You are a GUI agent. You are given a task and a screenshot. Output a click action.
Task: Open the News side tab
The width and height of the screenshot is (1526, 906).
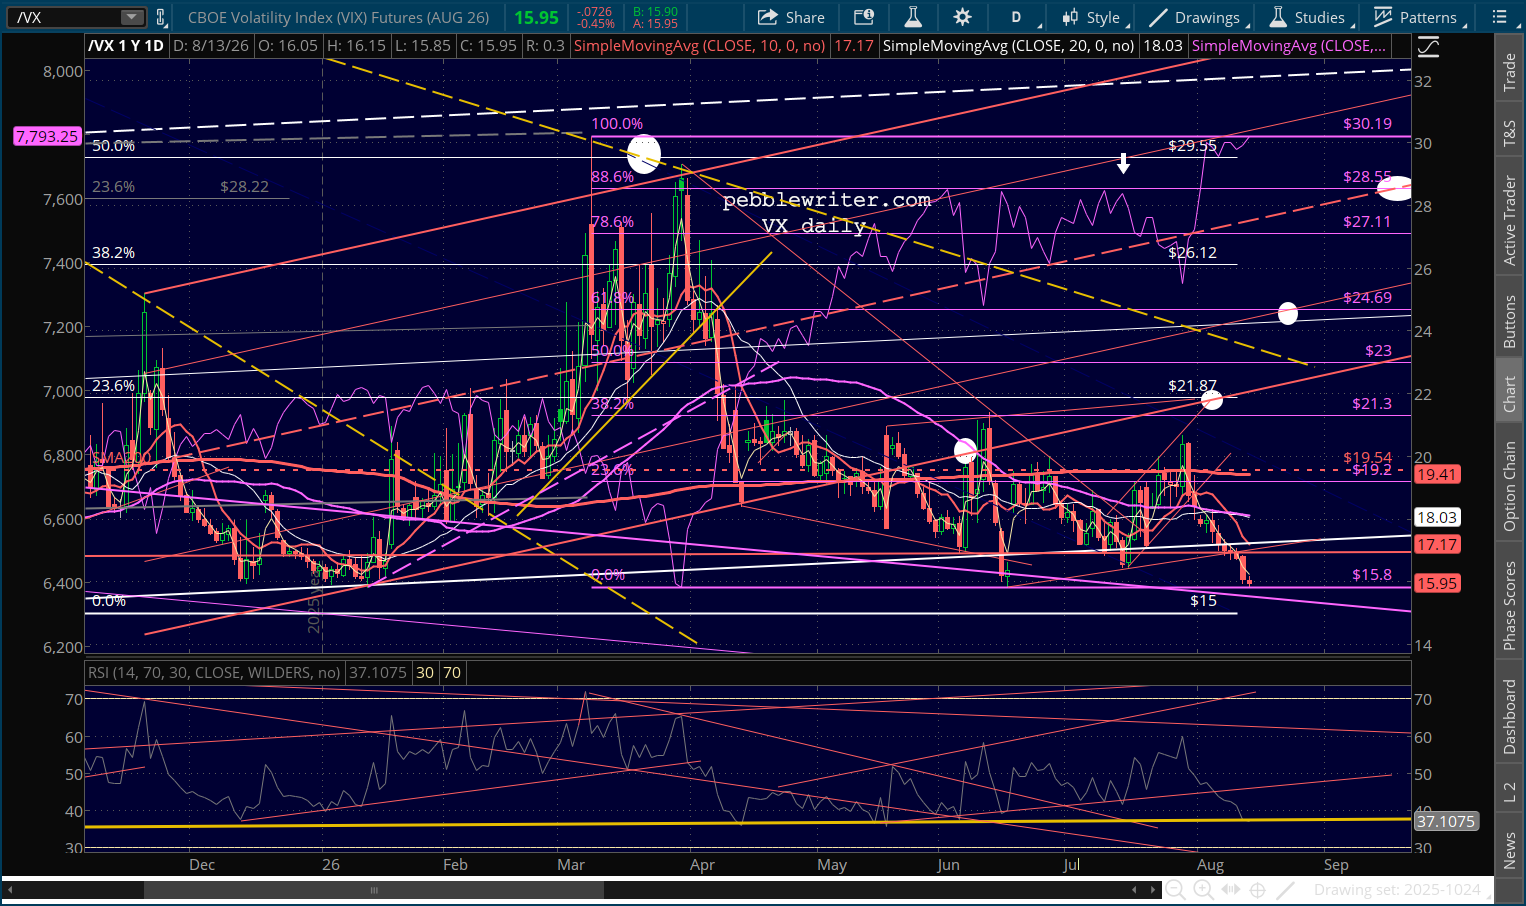click(1510, 850)
